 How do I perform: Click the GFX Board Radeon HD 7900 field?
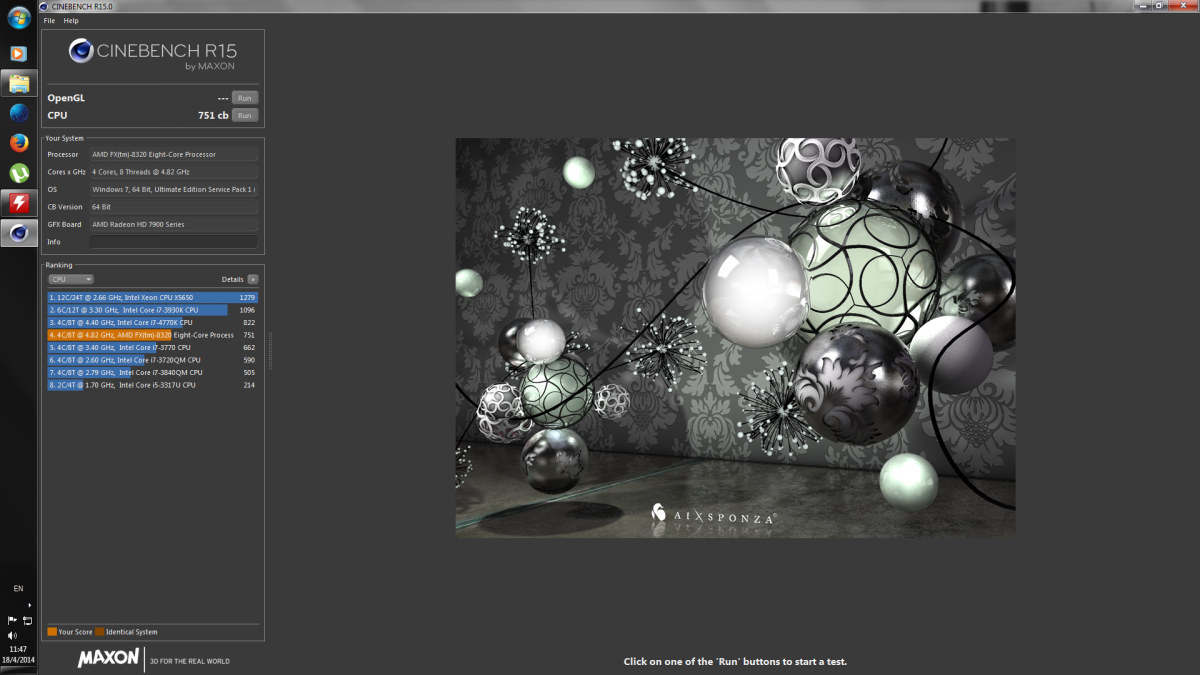pos(173,224)
